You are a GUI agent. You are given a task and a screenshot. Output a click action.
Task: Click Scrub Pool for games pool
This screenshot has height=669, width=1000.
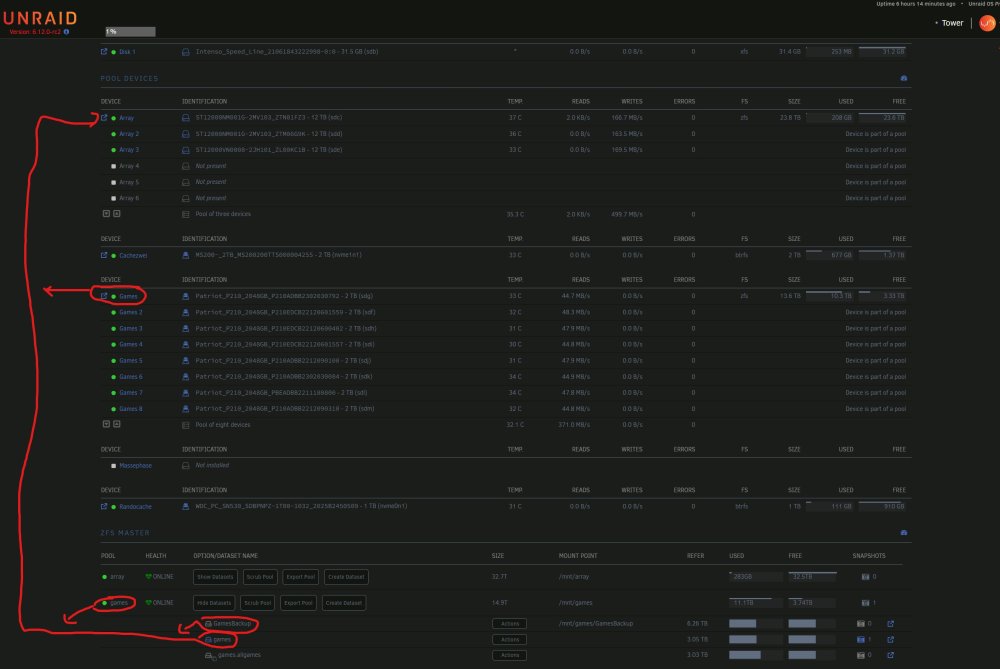tap(258, 603)
